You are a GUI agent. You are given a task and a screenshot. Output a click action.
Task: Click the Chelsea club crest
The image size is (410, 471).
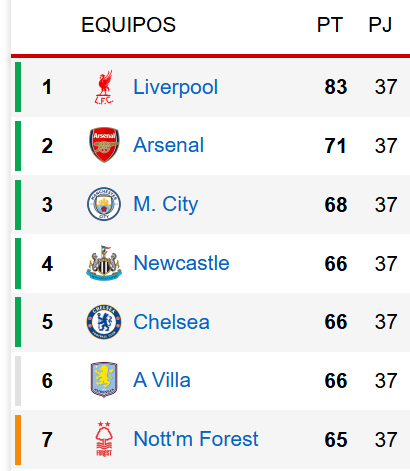pyautogui.click(x=104, y=322)
